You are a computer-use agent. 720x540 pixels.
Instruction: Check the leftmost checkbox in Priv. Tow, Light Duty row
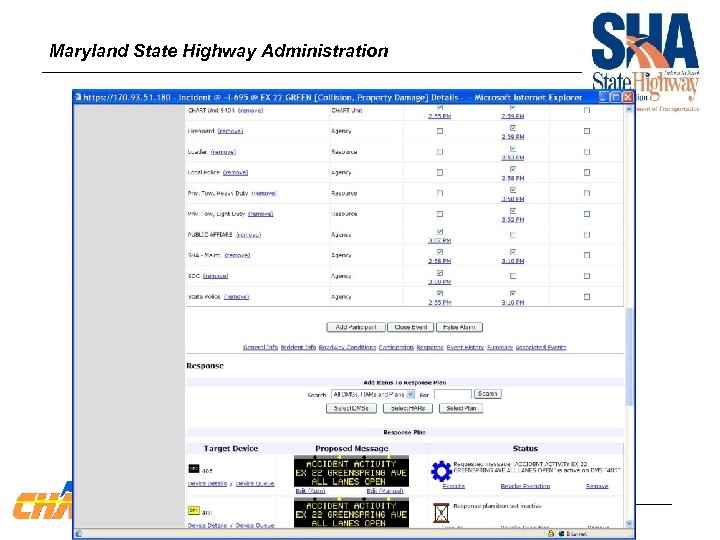click(x=440, y=214)
